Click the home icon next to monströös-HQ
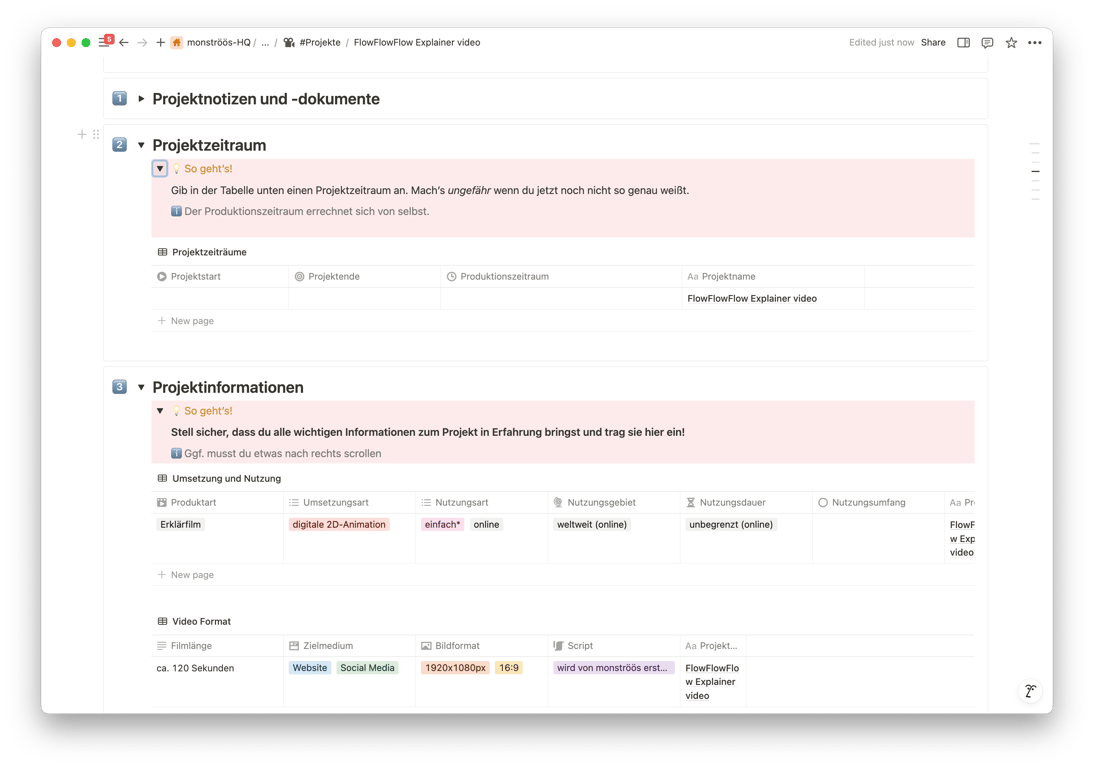1094x768 pixels. click(x=177, y=43)
